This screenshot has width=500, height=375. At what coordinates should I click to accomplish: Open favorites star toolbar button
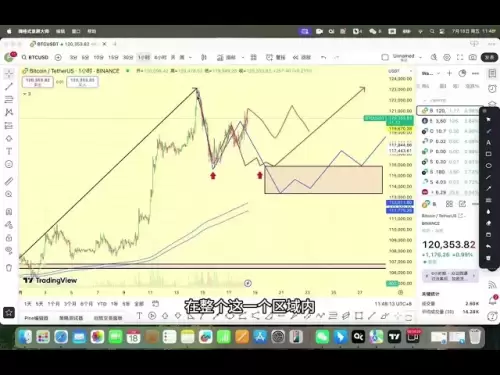(x=9, y=313)
